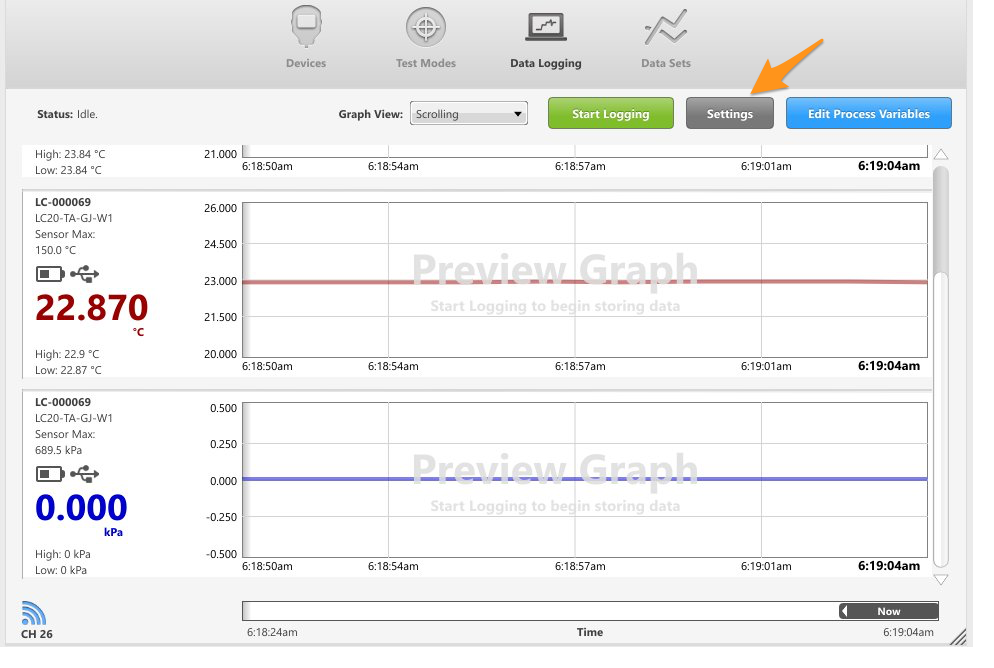The height and width of the screenshot is (668, 994).
Task: Open the Devices section icon
Action: 306,27
